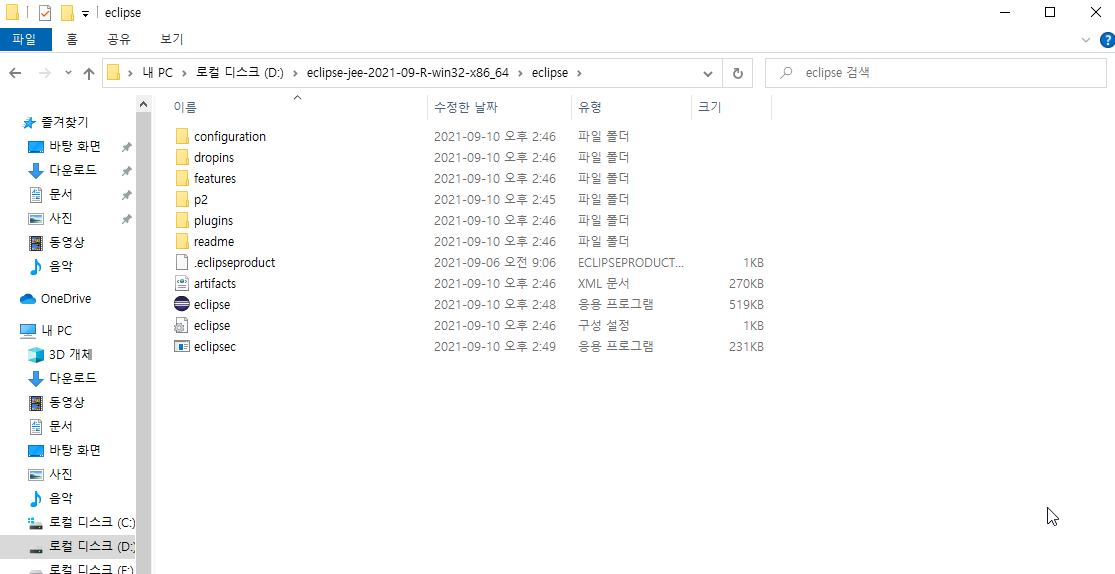This screenshot has width=1115, height=574.
Task: Open the 홈 ribbon tab
Action: click(x=72, y=40)
